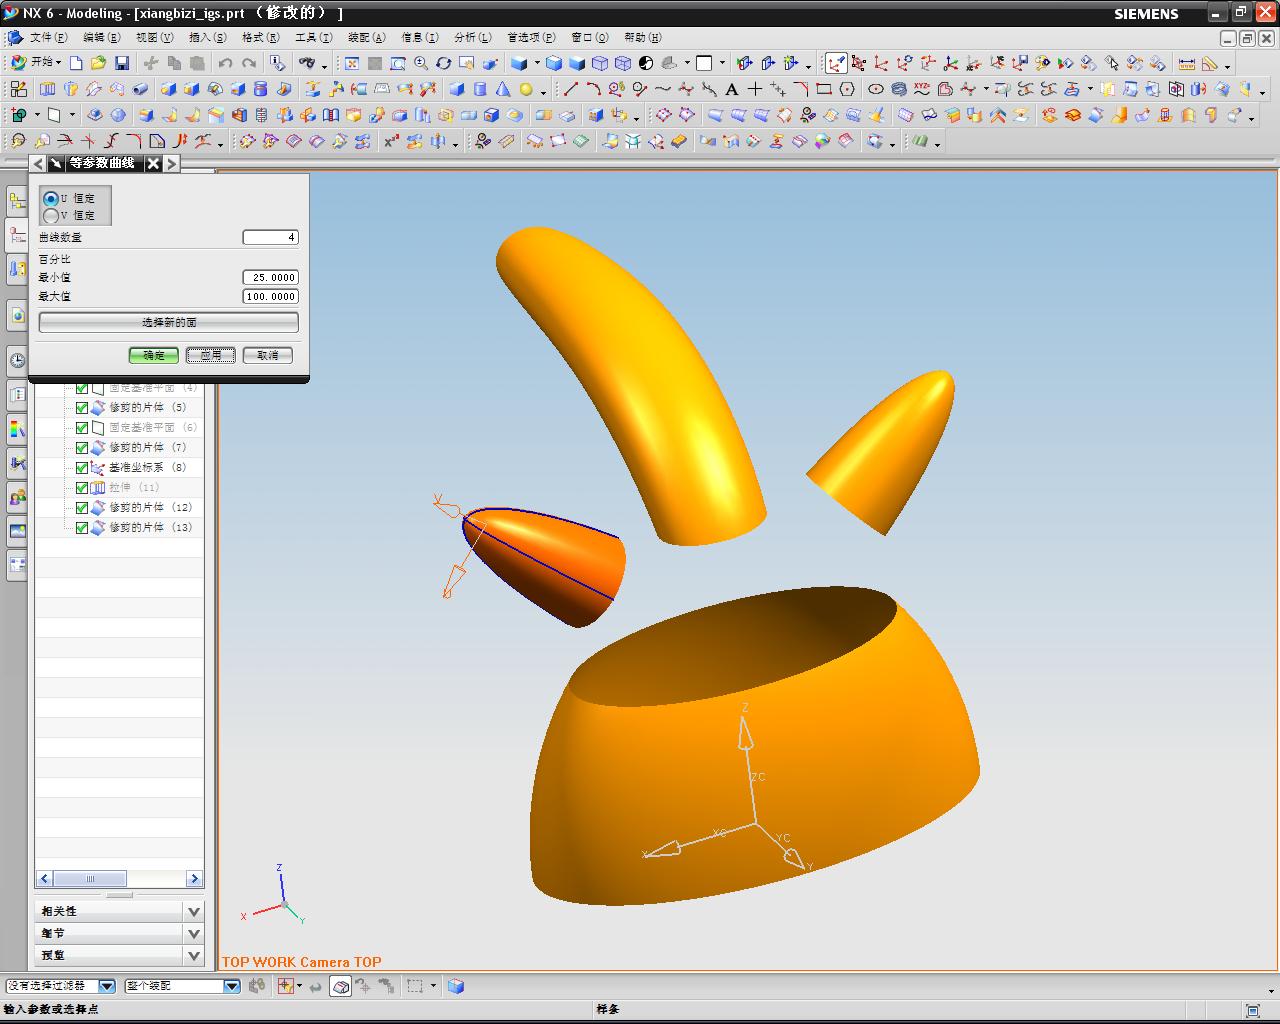Click the 确定 OK button
Screen dimensions: 1280x1024
pos(154,355)
